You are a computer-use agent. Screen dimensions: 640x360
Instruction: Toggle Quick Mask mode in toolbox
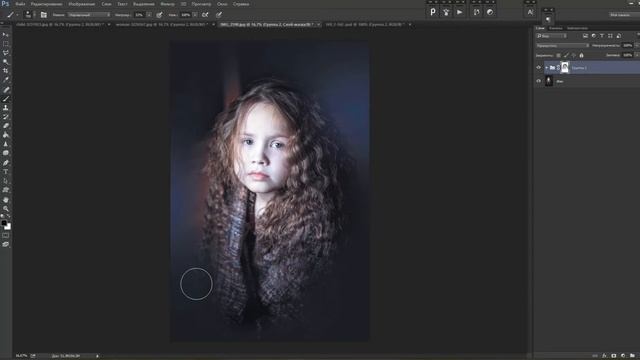[x=6, y=236]
